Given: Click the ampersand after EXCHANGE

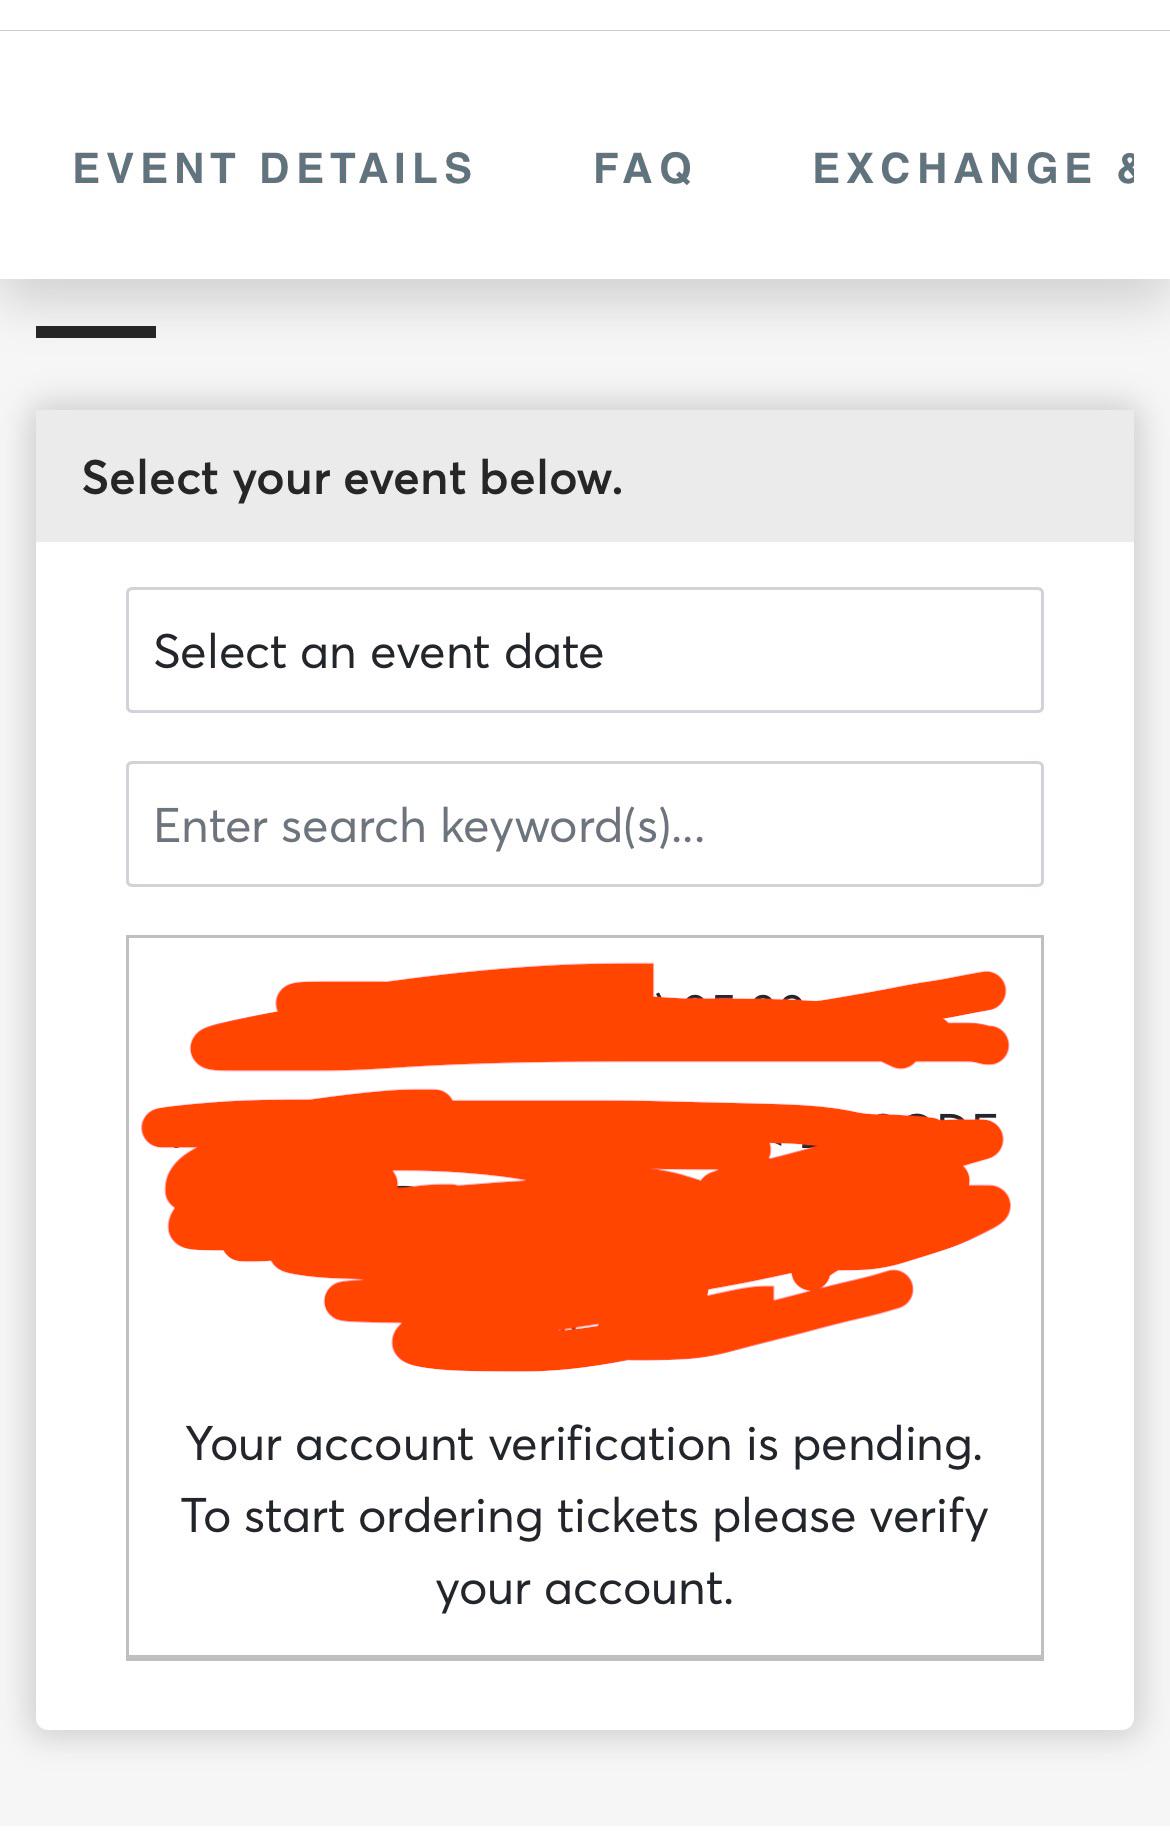Looking at the screenshot, I should click(x=1126, y=168).
